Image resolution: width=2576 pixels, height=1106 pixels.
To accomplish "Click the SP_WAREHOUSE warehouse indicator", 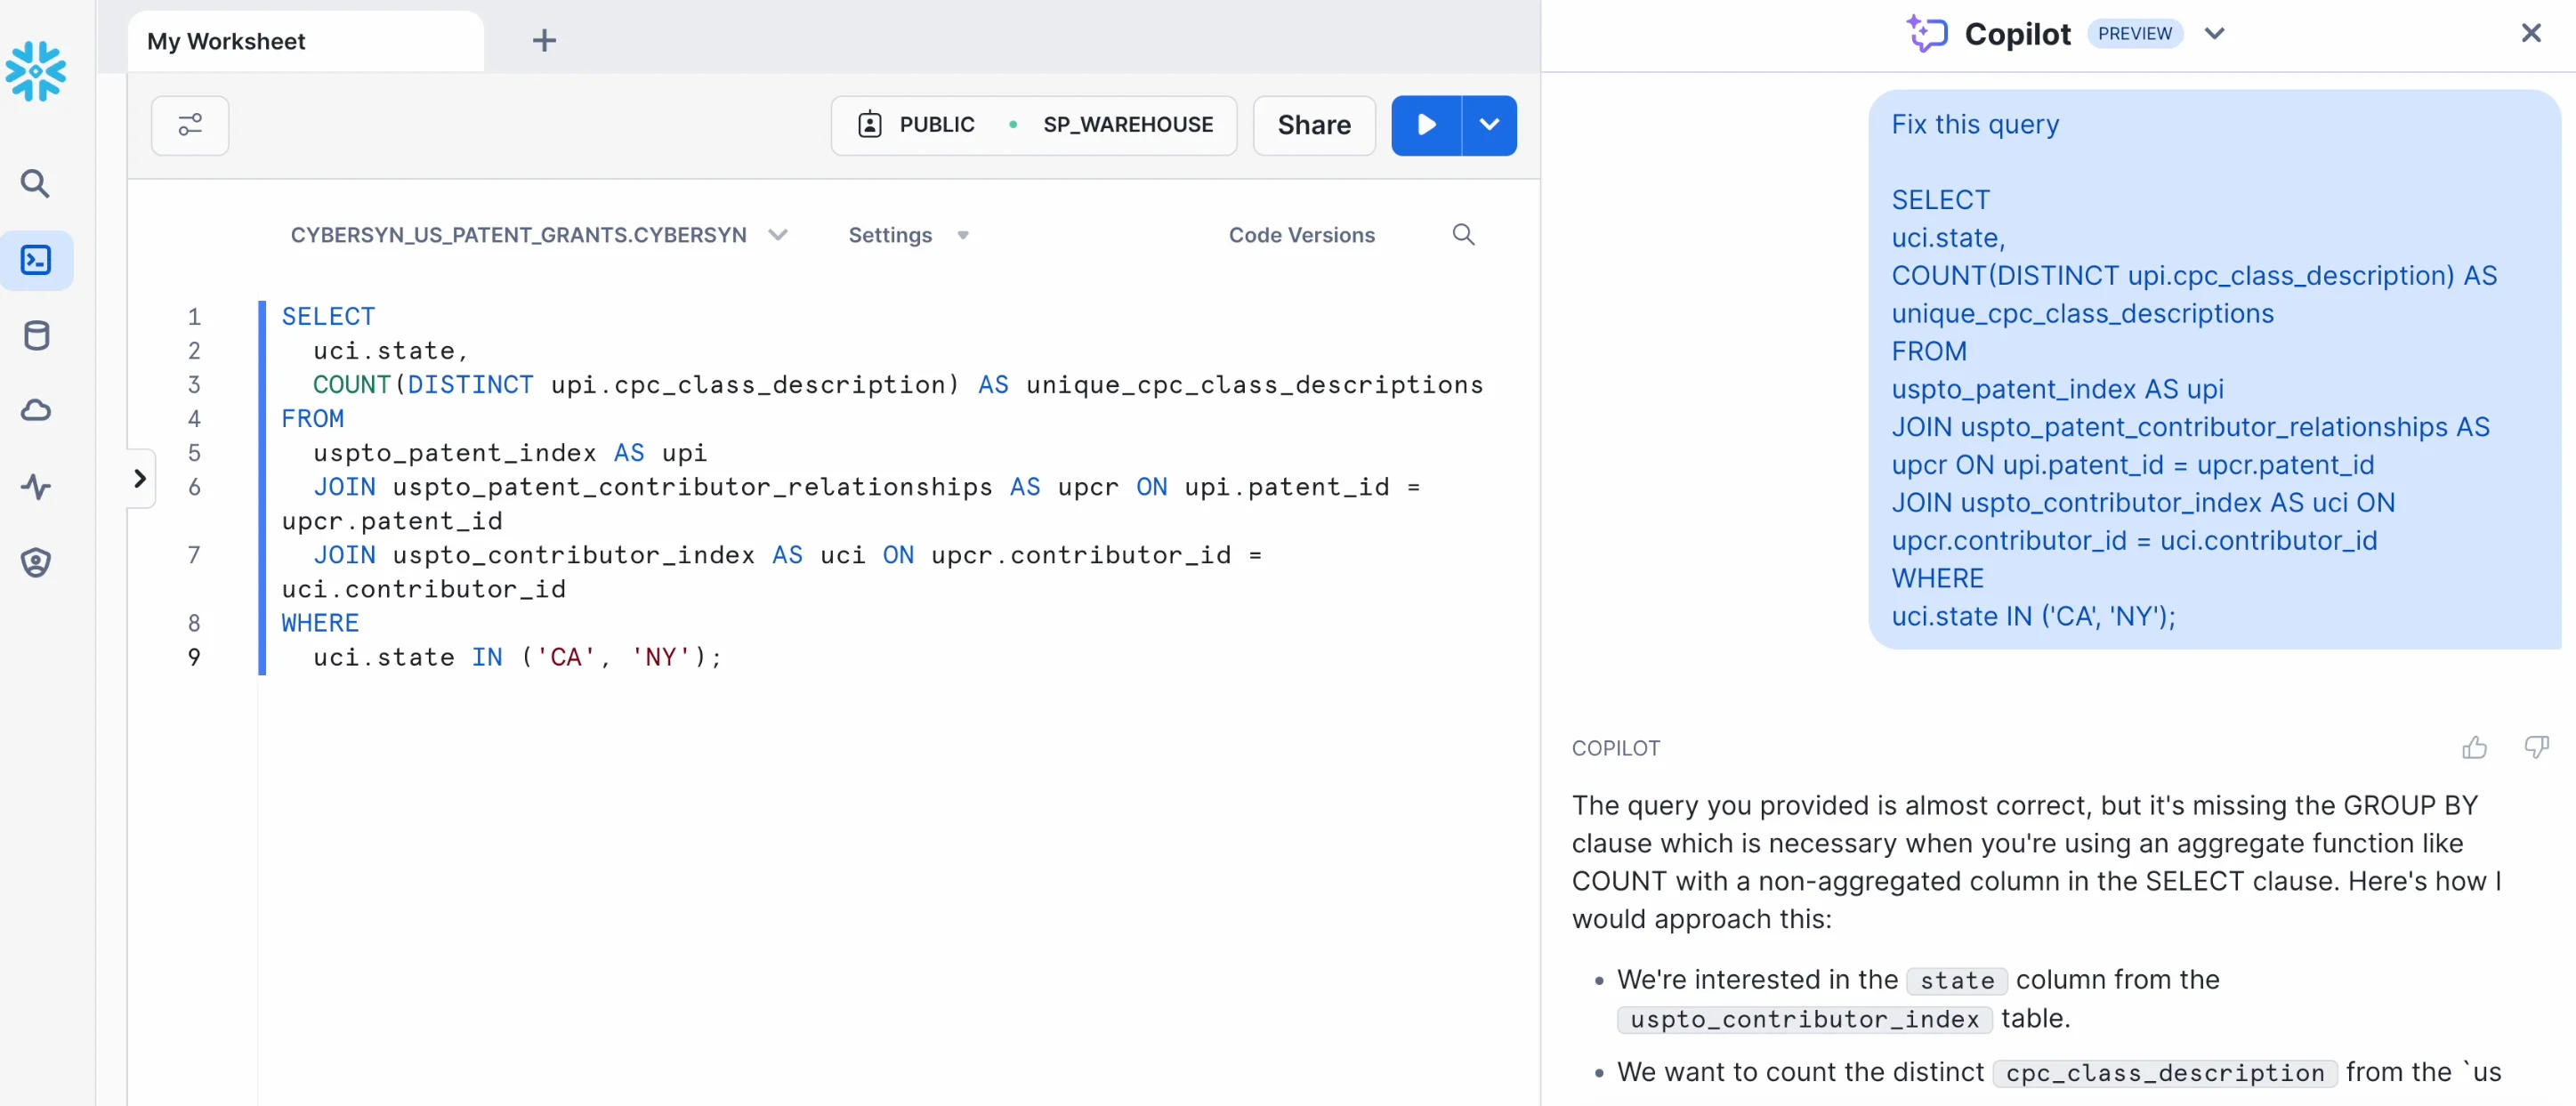I will pos(1127,124).
